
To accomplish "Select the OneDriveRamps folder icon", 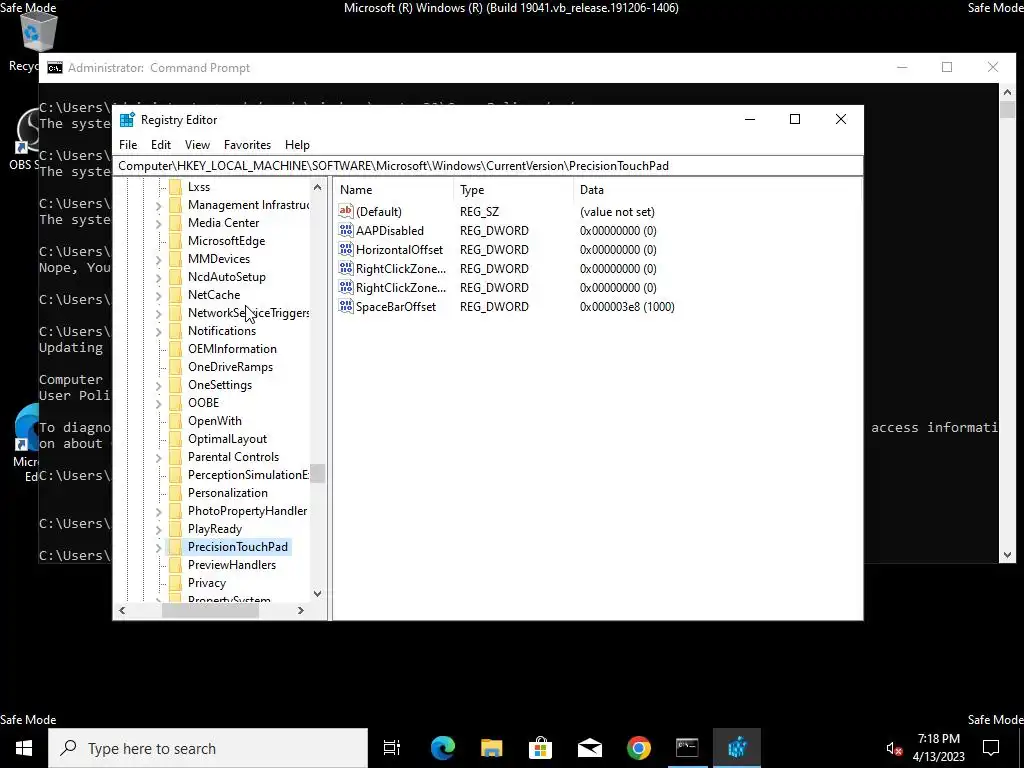I will click(175, 367).
